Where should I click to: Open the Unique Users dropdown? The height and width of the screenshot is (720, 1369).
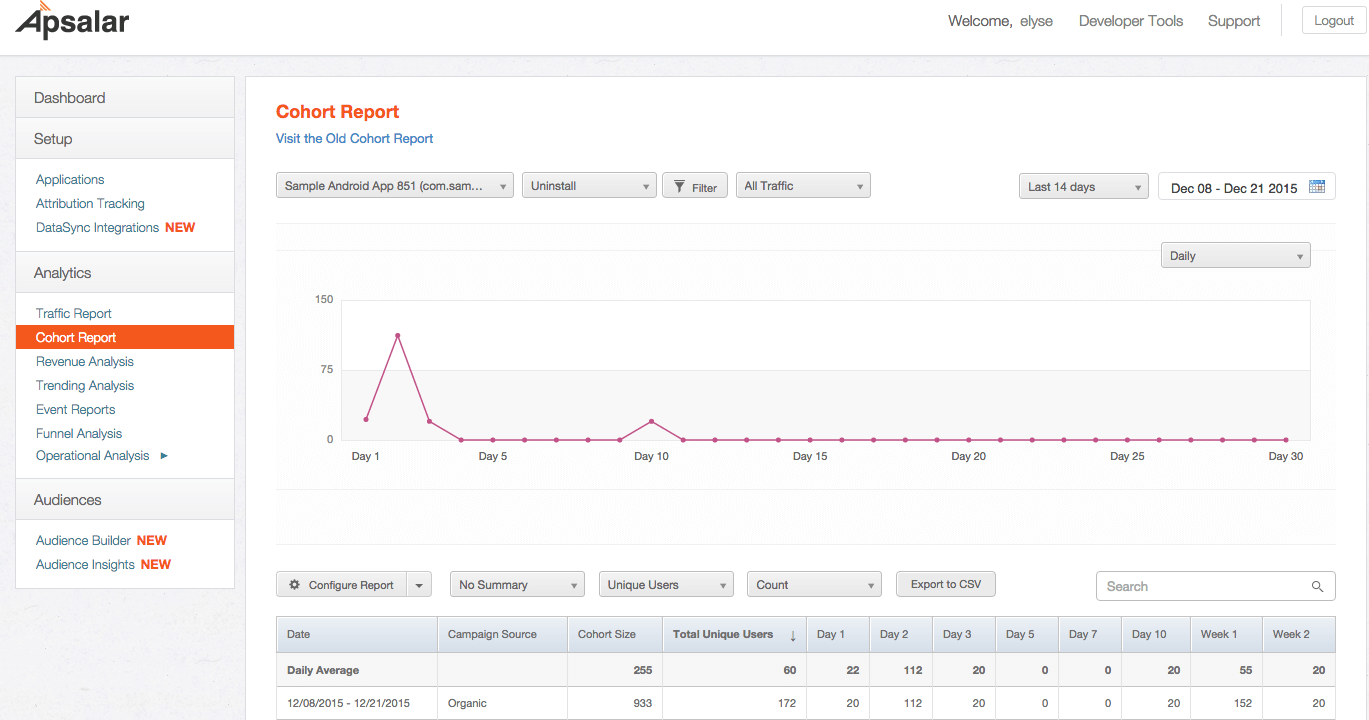[666, 585]
